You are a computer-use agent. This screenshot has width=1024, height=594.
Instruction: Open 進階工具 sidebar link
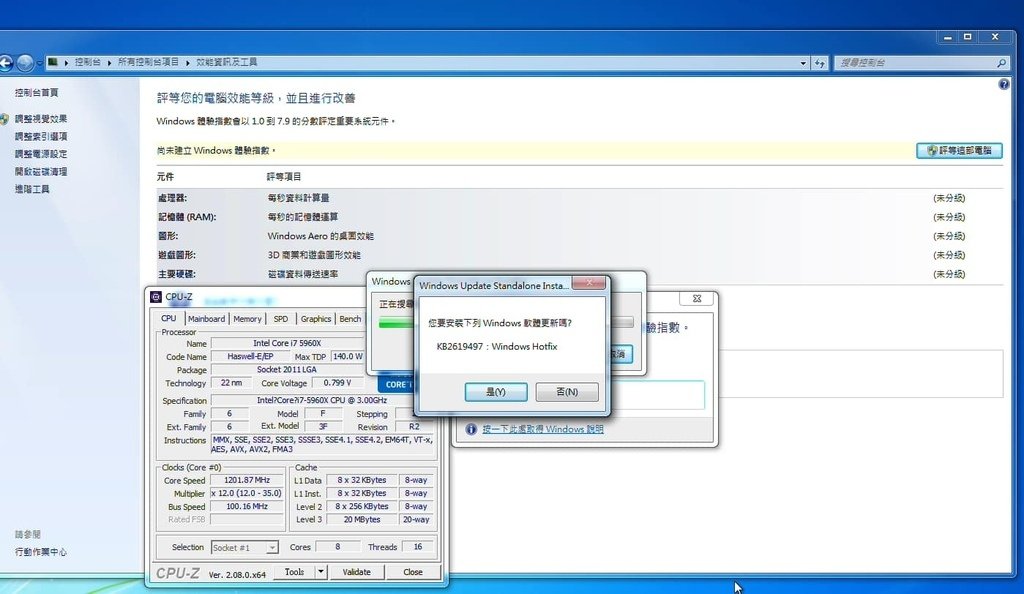click(x=32, y=189)
